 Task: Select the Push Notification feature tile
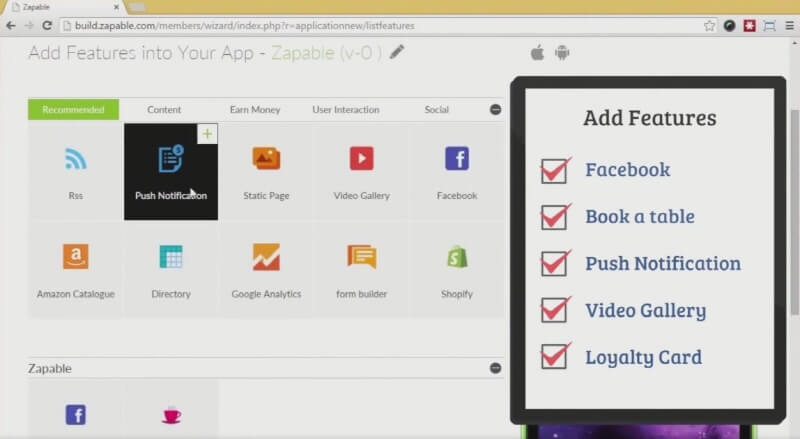click(171, 172)
